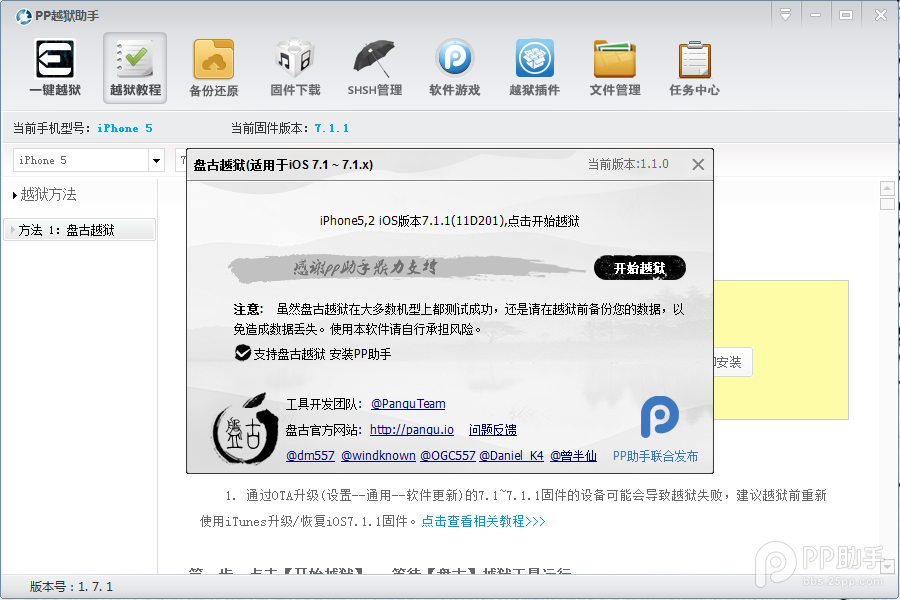Screen dimensions: 900x600
Task: Open the @PanguTeam developer link
Action: click(x=408, y=404)
